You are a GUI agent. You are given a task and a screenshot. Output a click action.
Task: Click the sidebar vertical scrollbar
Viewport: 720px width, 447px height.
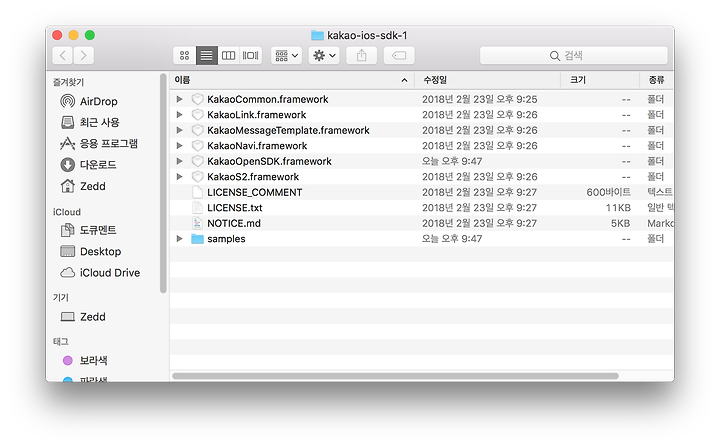[x=163, y=183]
